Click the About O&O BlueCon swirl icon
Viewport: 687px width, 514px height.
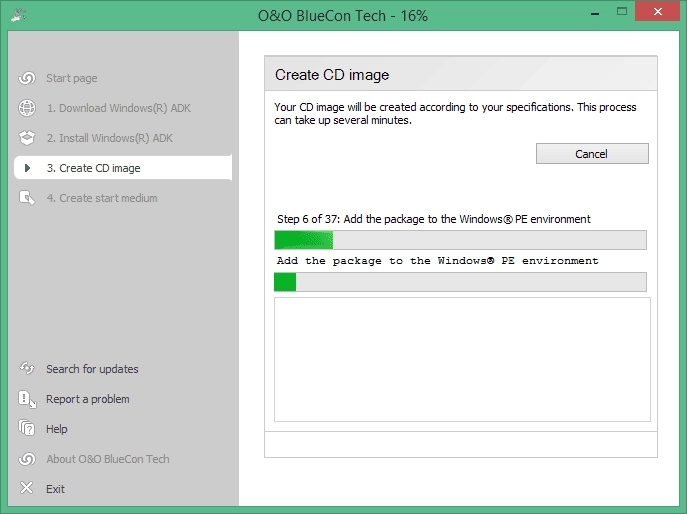[x=27, y=459]
